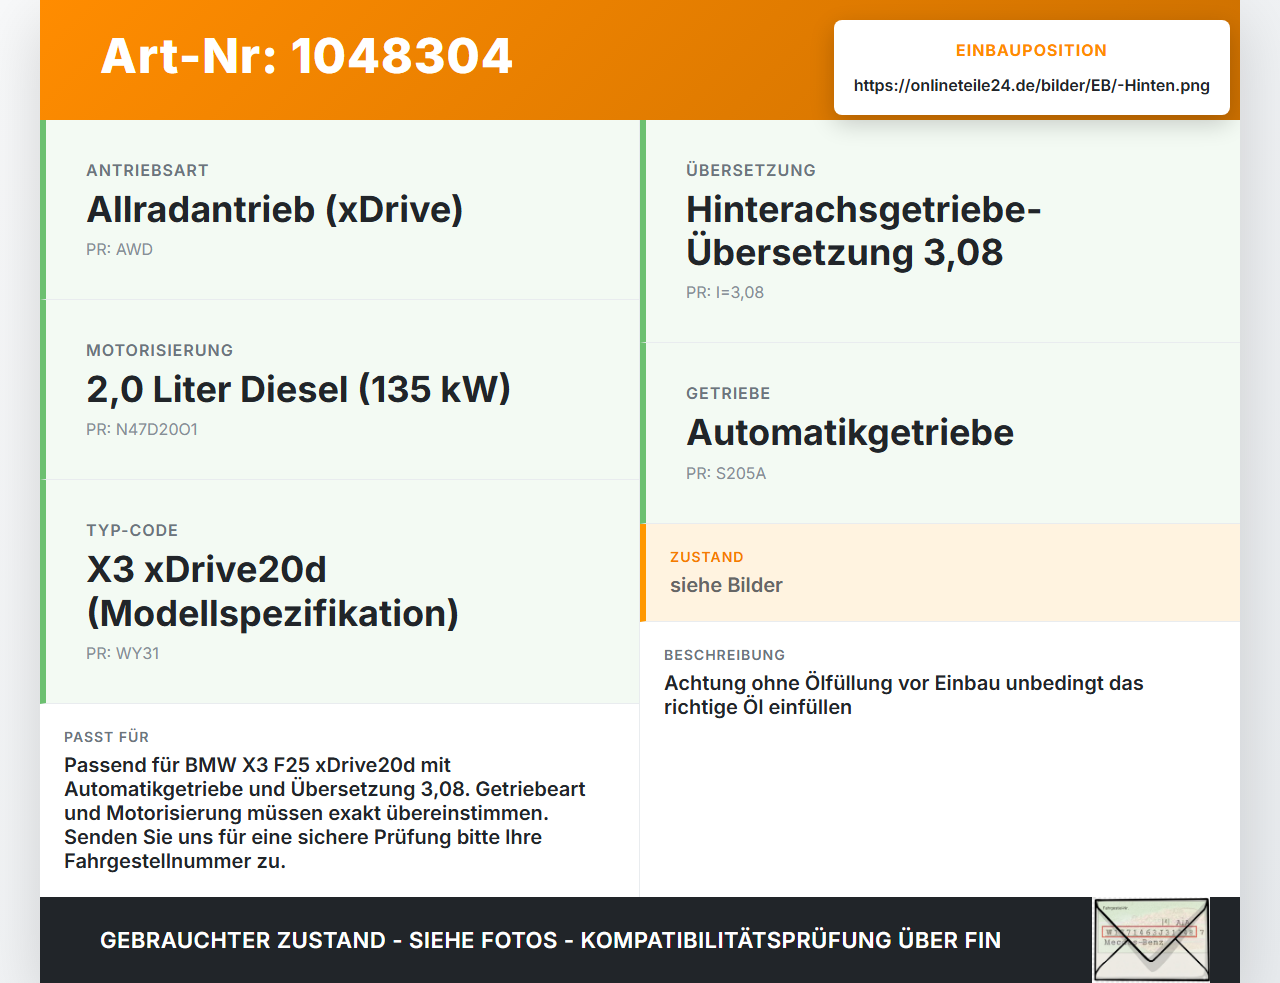This screenshot has width=1280, height=983.
Task: Click Hinterachsgetriebe-Übersetzung 3,08 card
Action: [x=940, y=231]
